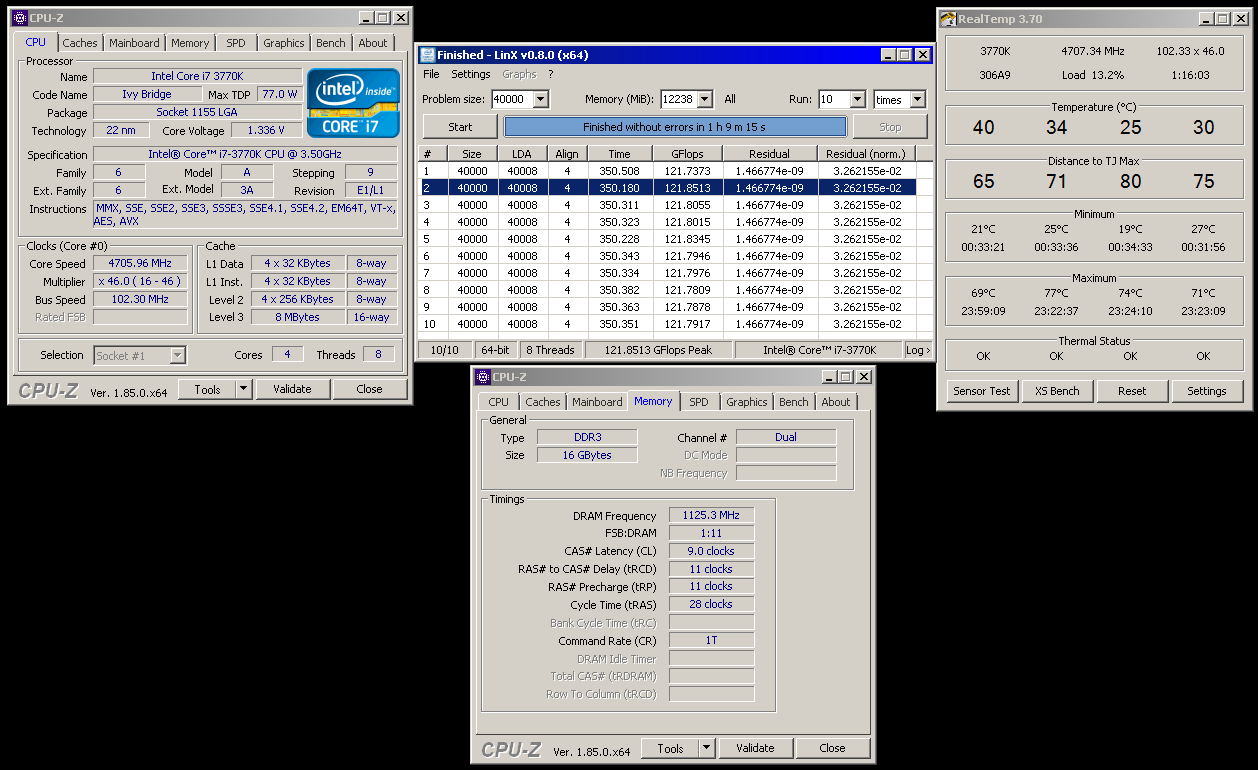Select LinX result row 10
The height and width of the screenshot is (770, 1258).
(668, 324)
